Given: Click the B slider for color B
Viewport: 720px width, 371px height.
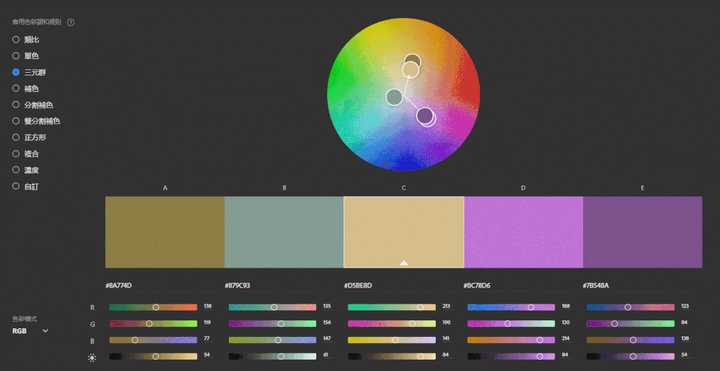Looking at the screenshot, I should point(272,340).
